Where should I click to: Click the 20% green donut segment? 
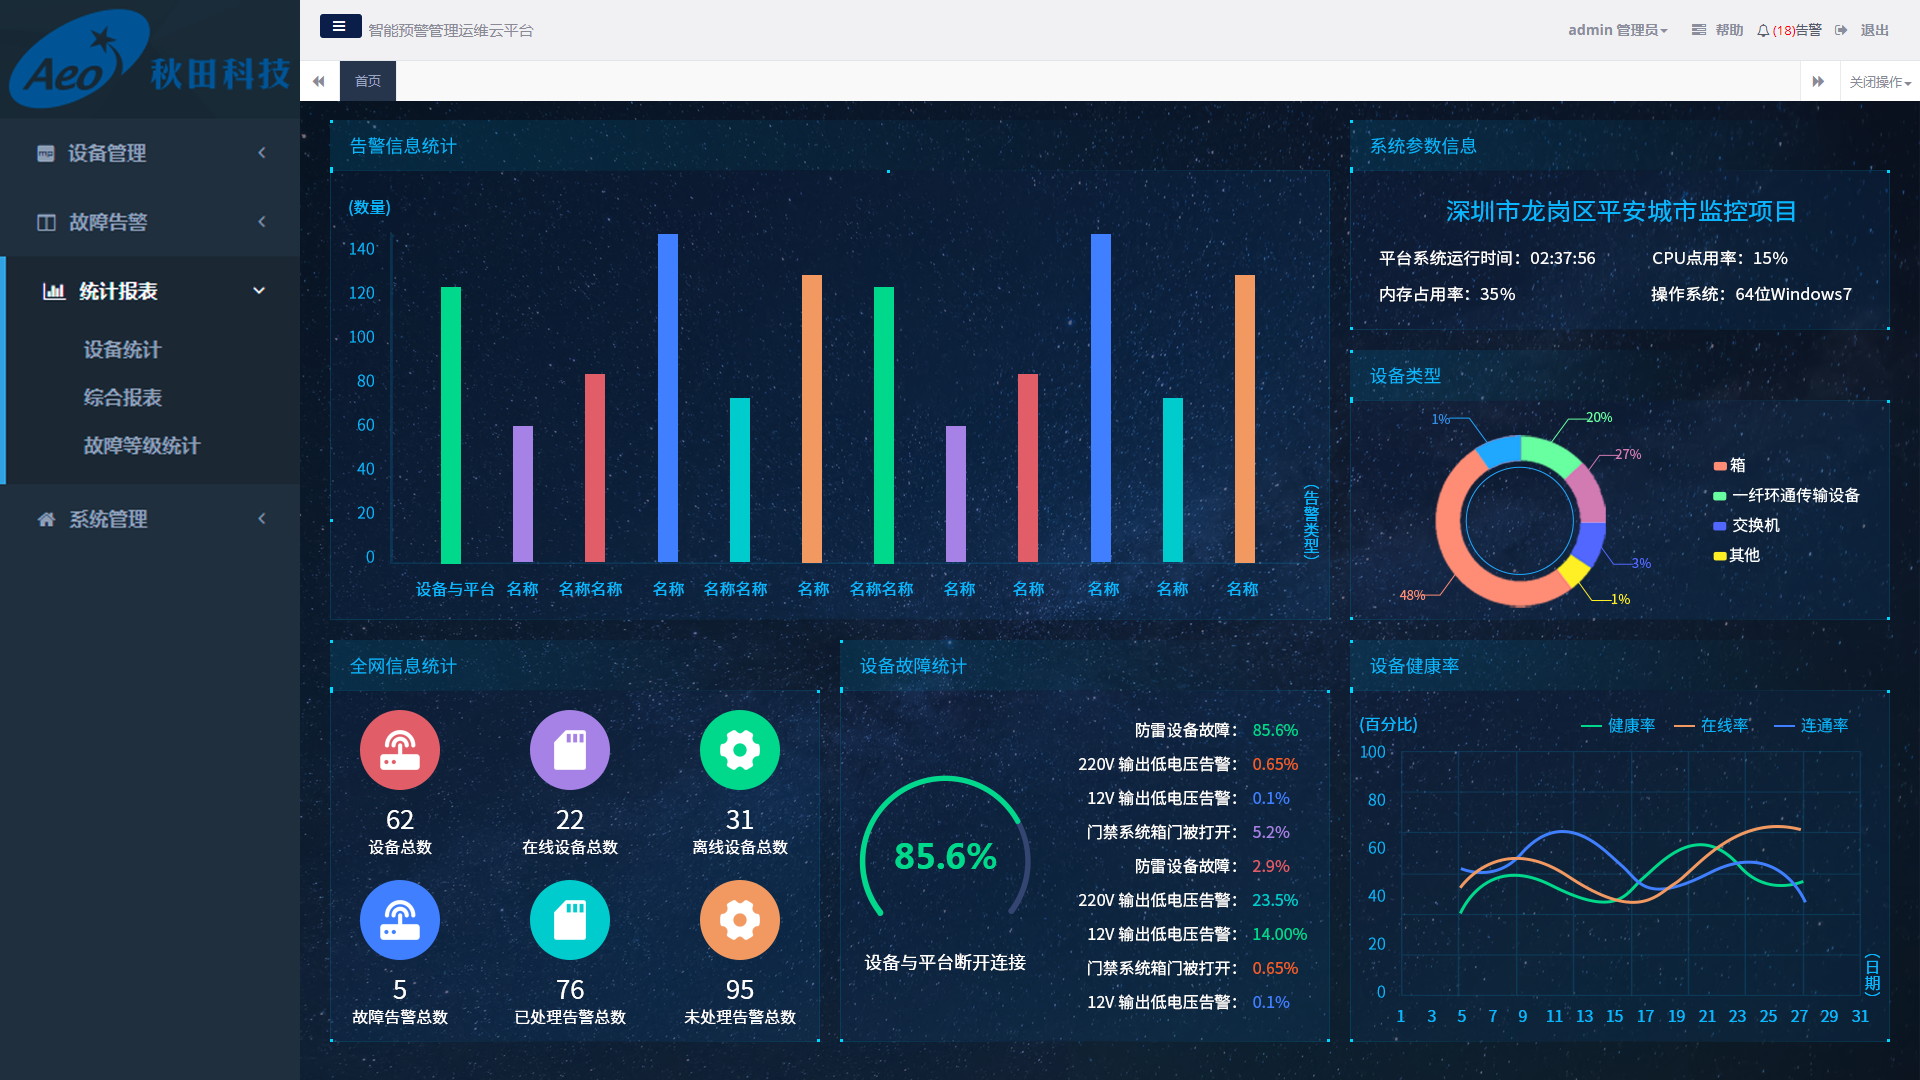1550,453
